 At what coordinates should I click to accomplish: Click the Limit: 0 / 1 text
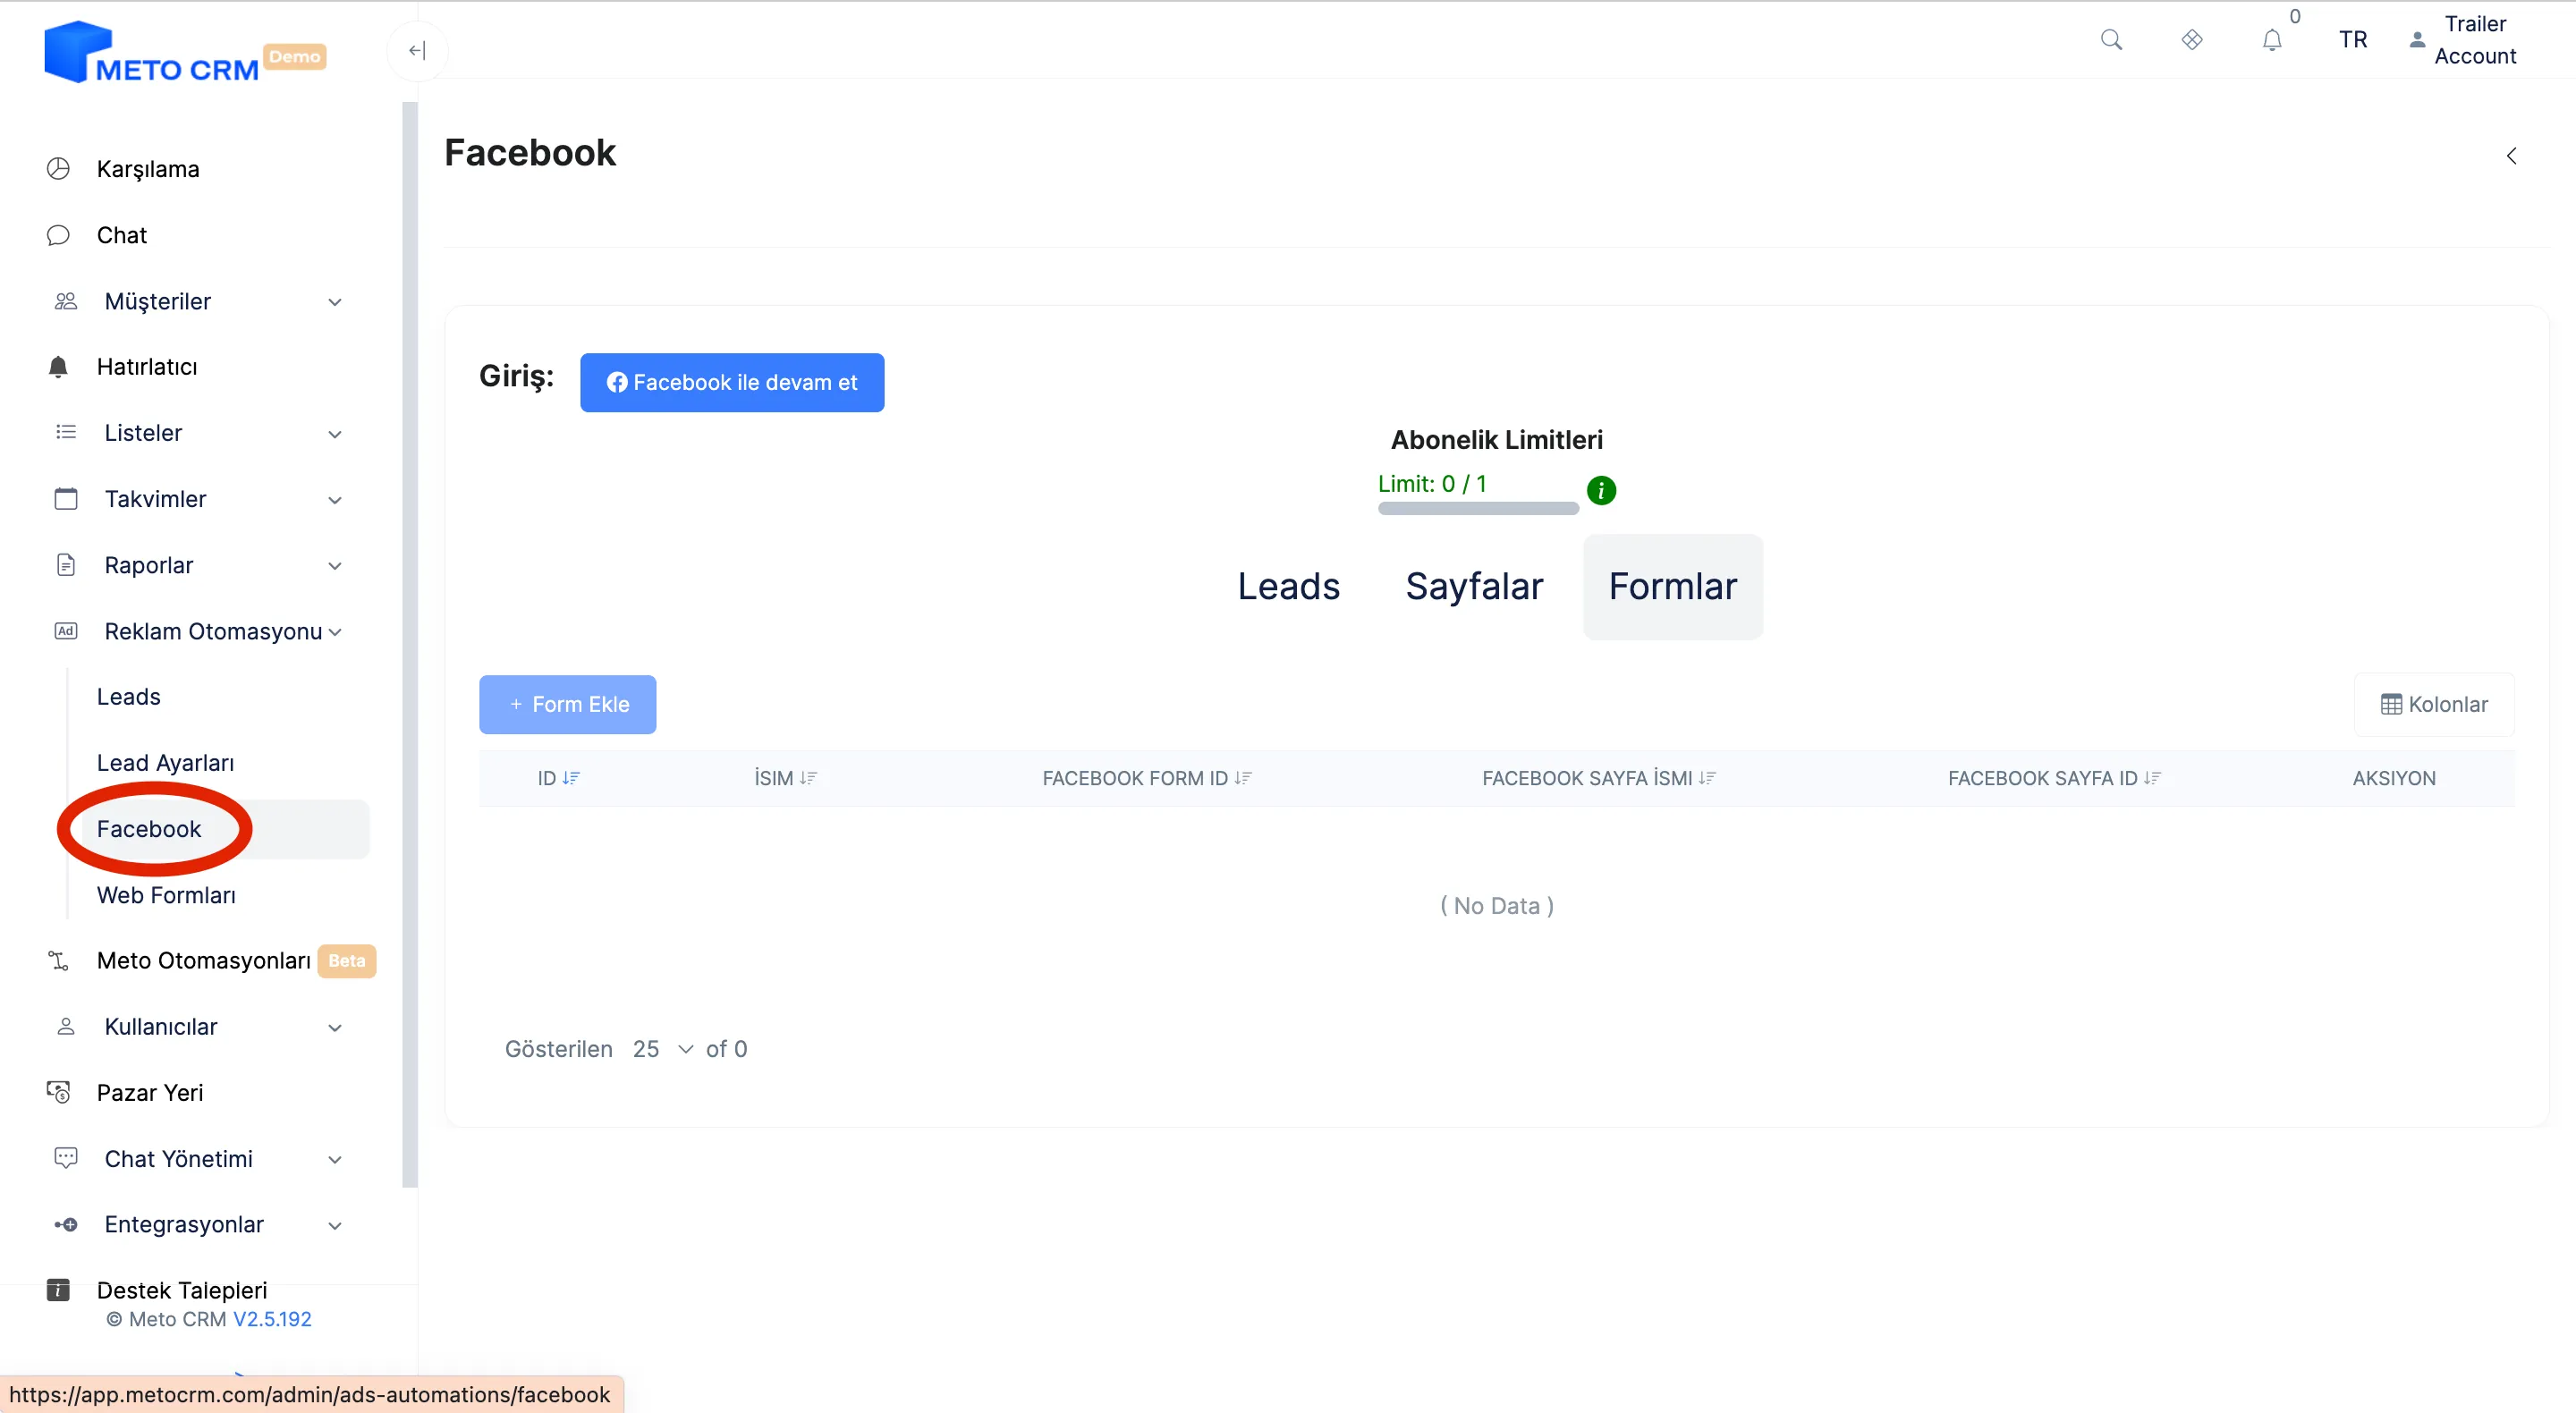1432,484
